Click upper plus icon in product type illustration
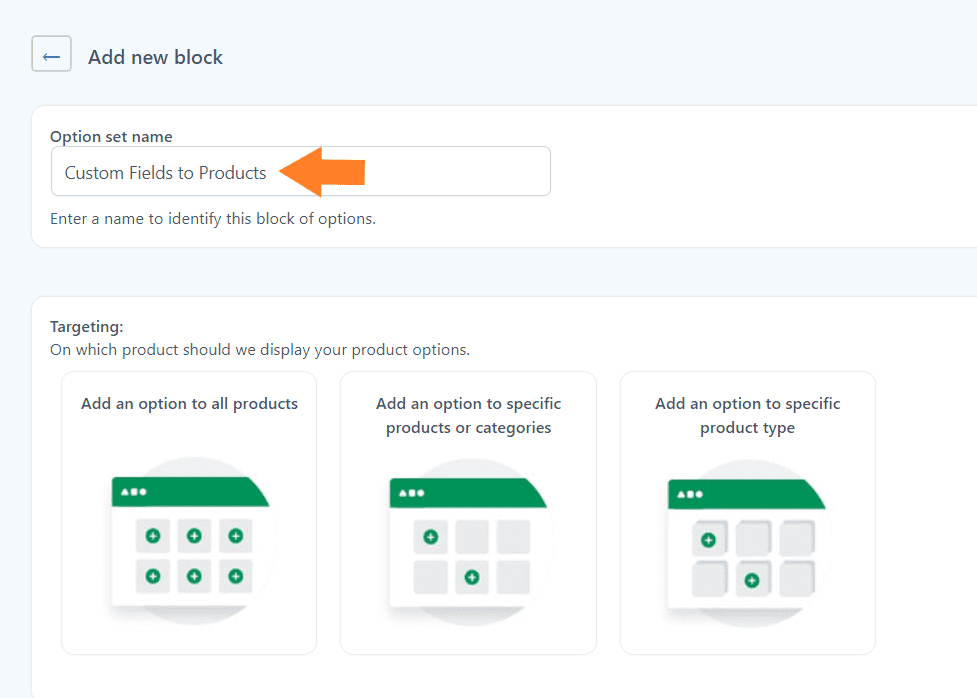Image resolution: width=977 pixels, height=698 pixels. tap(708, 540)
